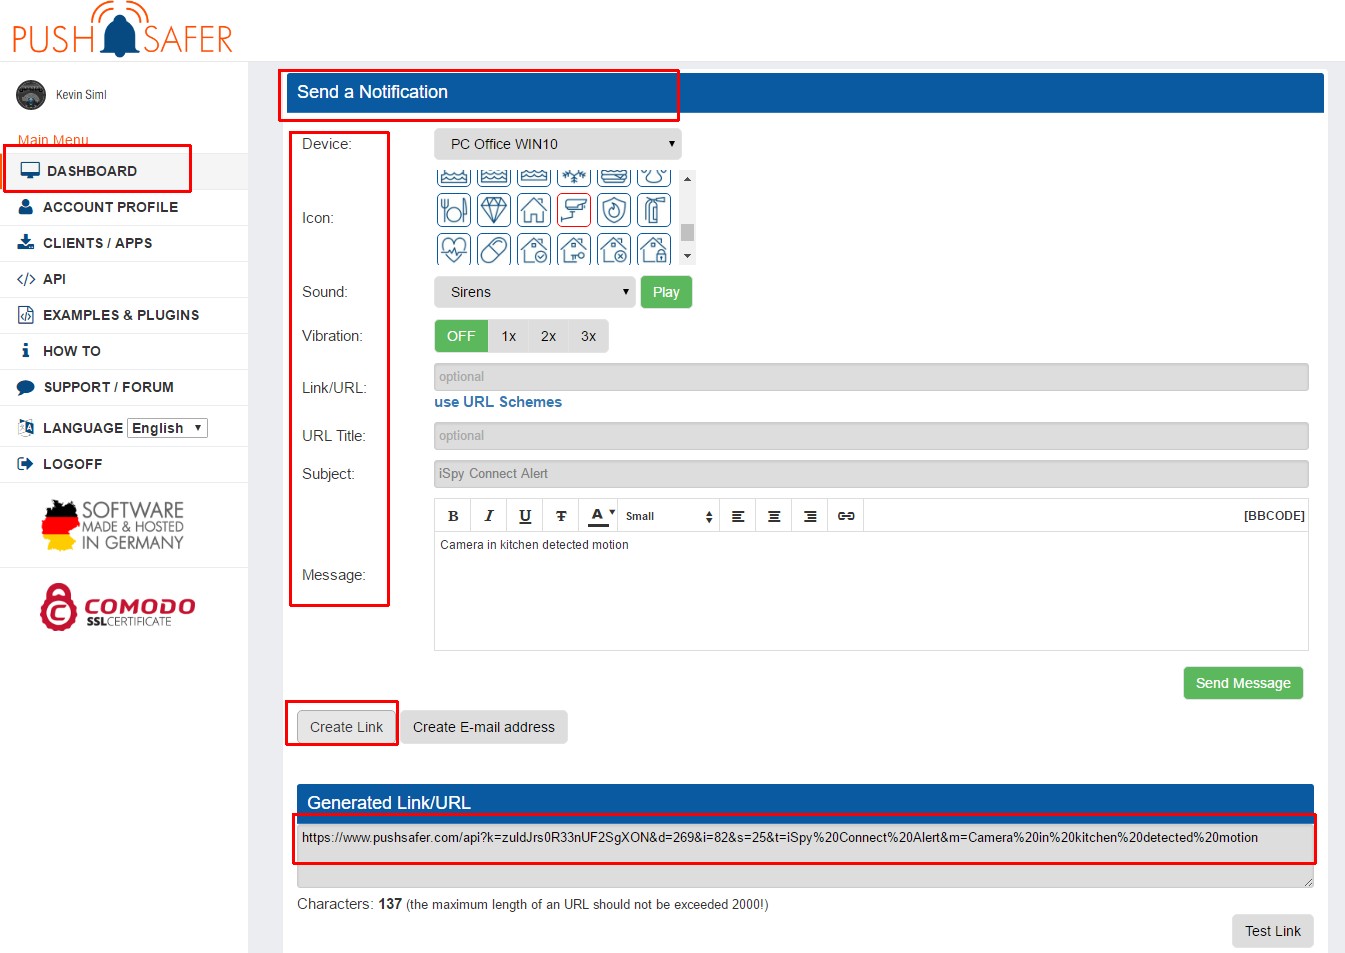Click the Test Link button
The width and height of the screenshot is (1345, 953).
point(1273,931)
